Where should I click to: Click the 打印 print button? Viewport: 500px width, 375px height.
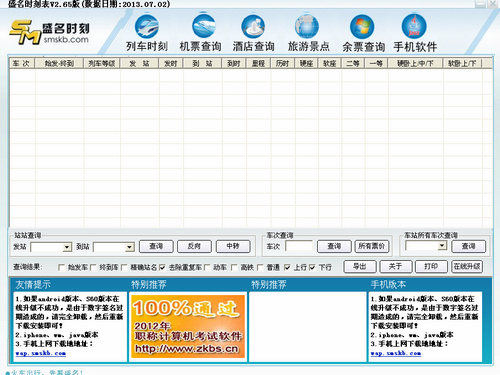[431, 267]
